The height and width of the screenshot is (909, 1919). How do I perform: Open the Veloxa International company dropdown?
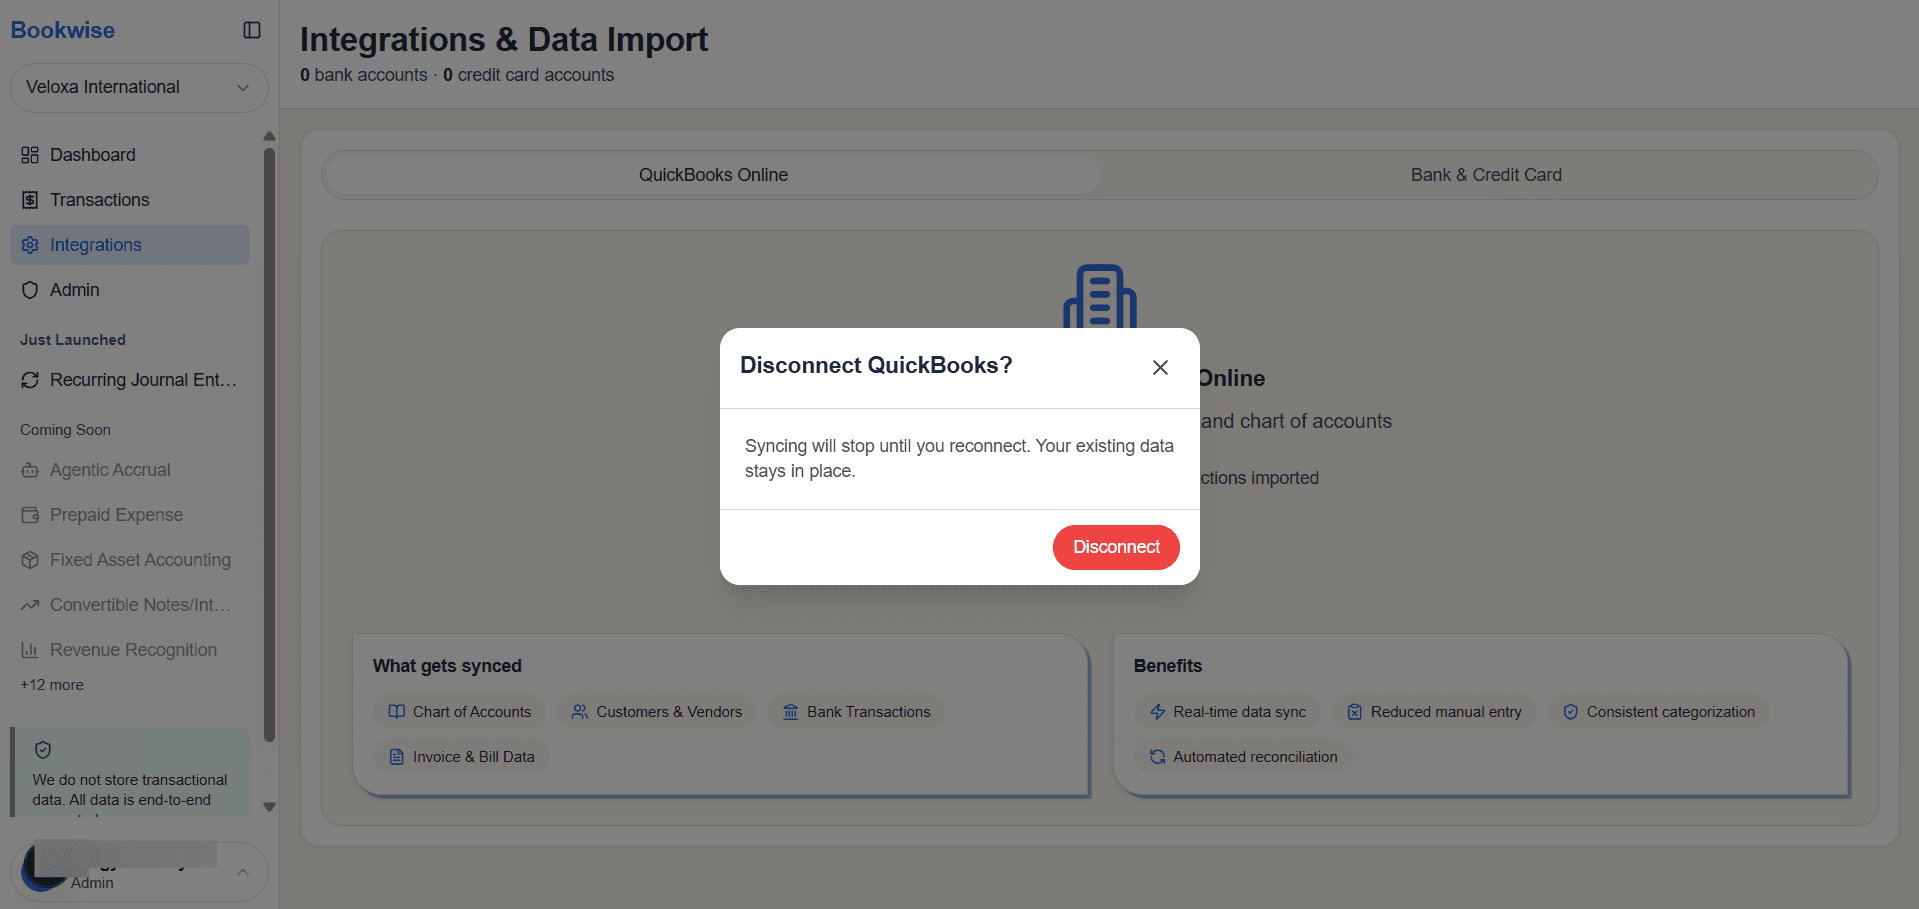(x=139, y=87)
